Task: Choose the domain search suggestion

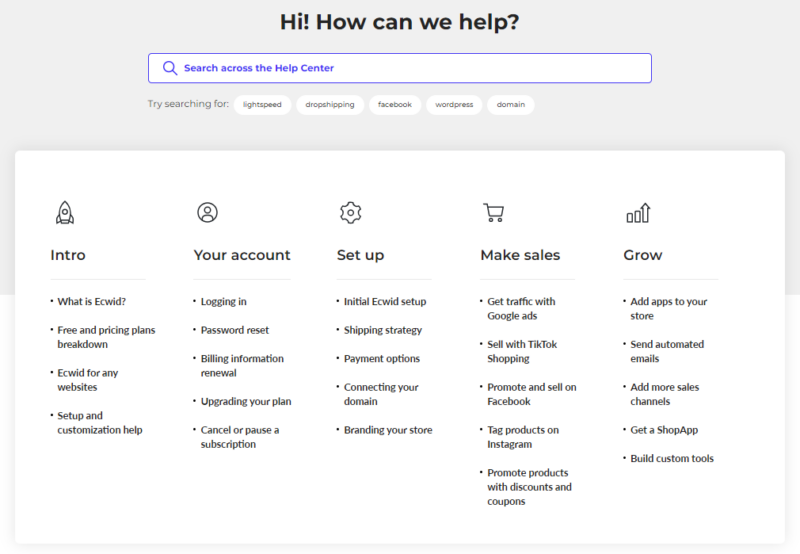Action: [511, 105]
